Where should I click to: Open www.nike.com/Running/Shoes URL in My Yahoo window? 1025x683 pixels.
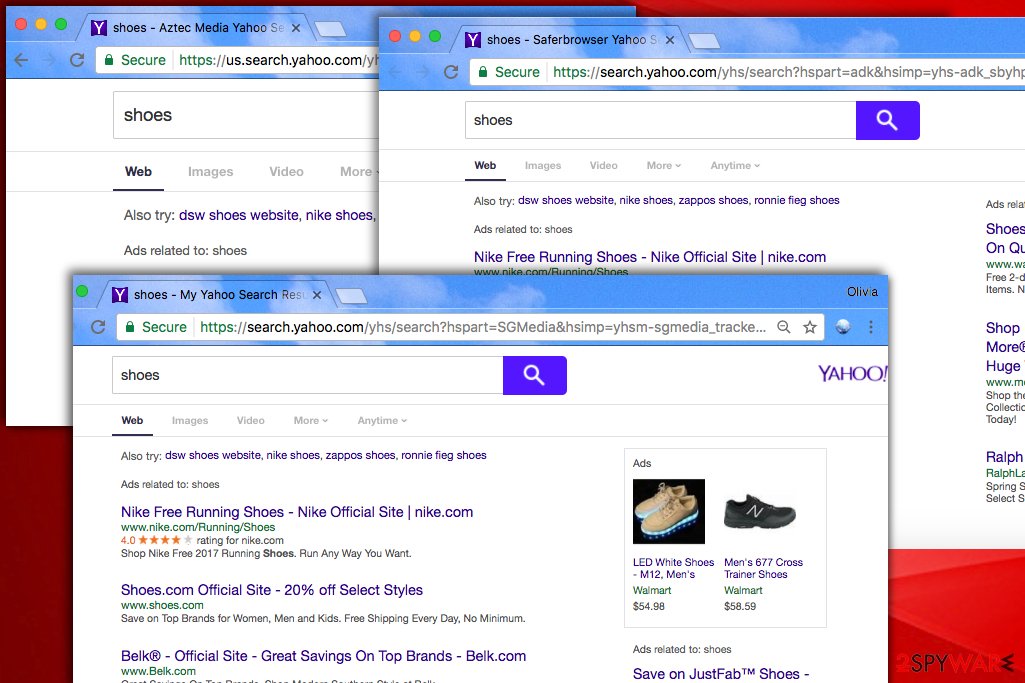coord(198,527)
